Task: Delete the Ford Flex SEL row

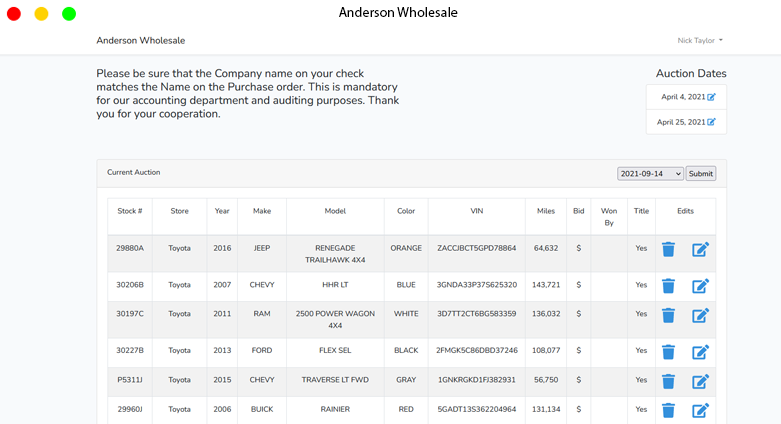Action: click(x=668, y=352)
